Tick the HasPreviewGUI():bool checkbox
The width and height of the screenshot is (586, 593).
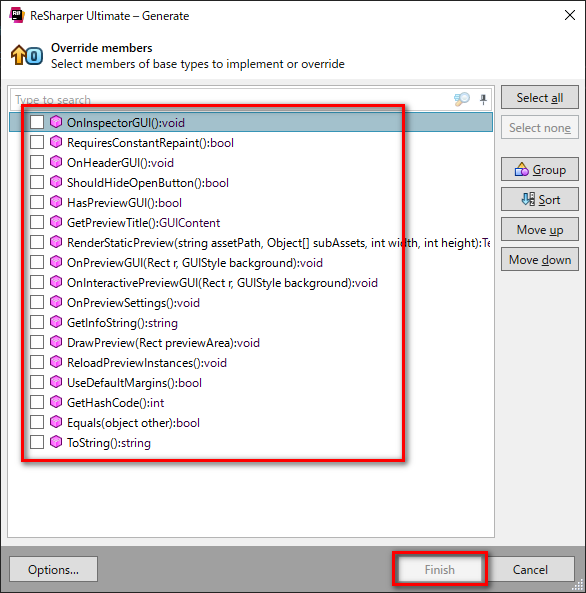click(37, 202)
